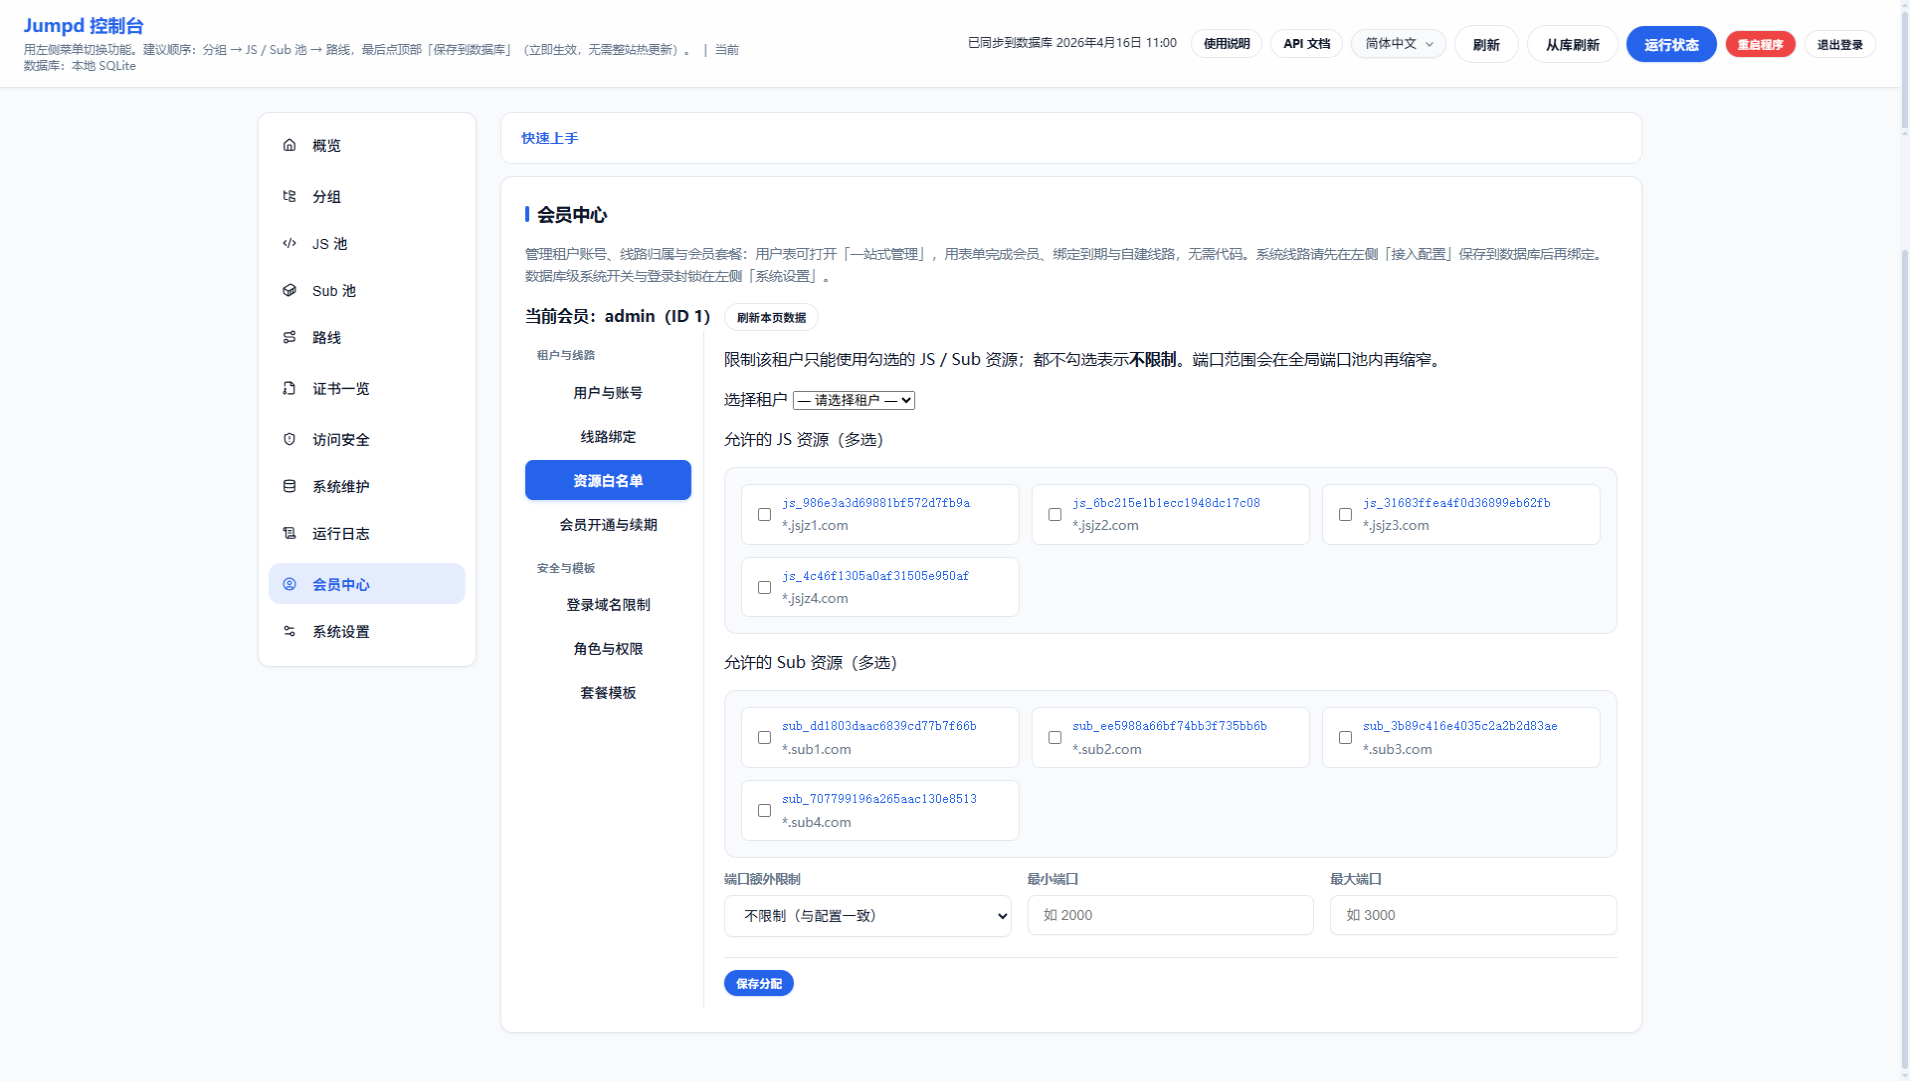Expand the 端口额外限制 dropdown

(867, 915)
